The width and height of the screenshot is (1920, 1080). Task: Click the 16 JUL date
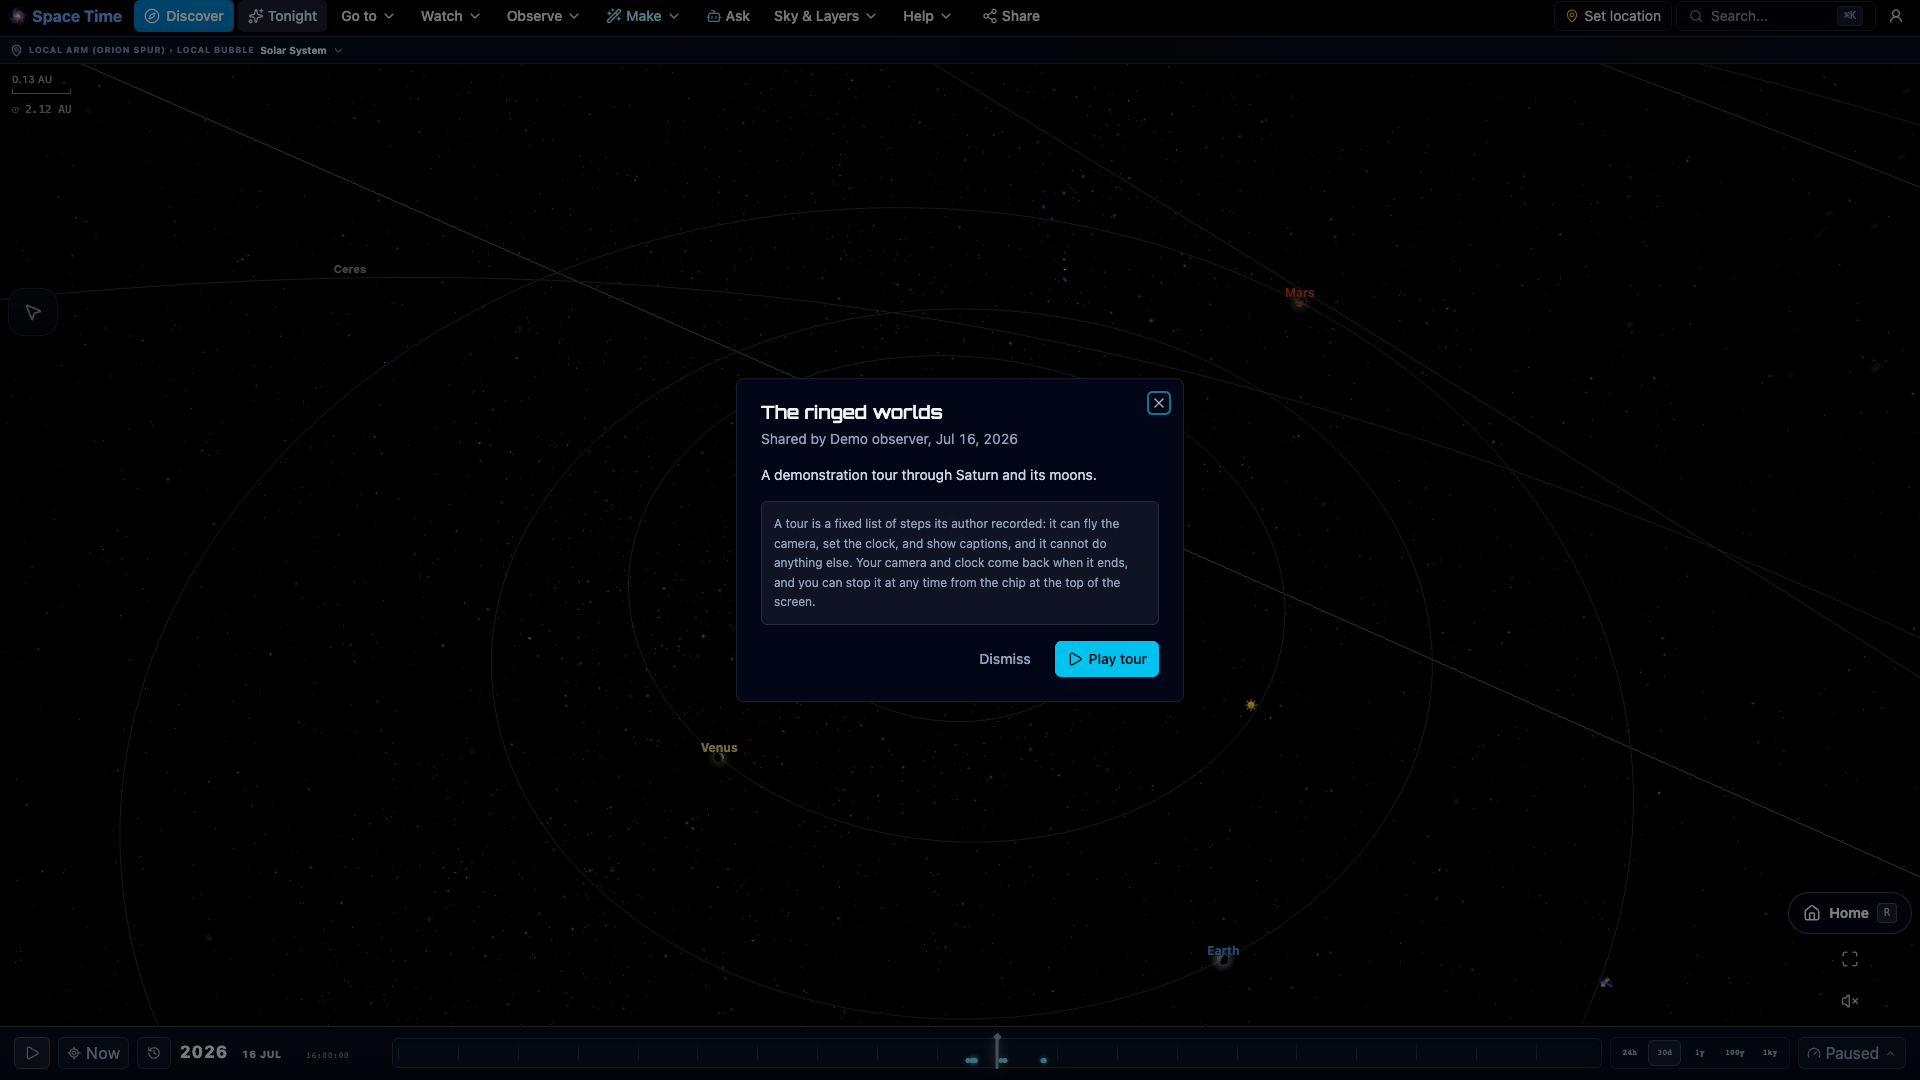click(262, 1054)
